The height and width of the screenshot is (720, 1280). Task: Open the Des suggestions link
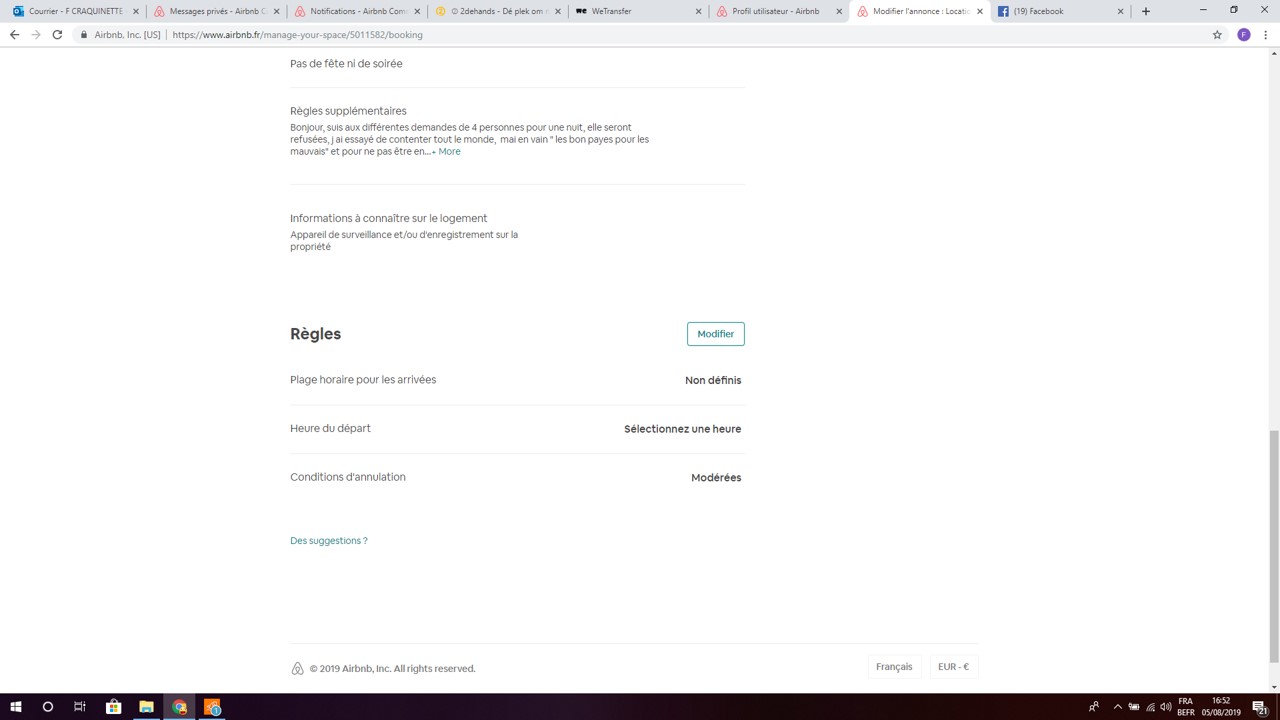tap(328, 540)
